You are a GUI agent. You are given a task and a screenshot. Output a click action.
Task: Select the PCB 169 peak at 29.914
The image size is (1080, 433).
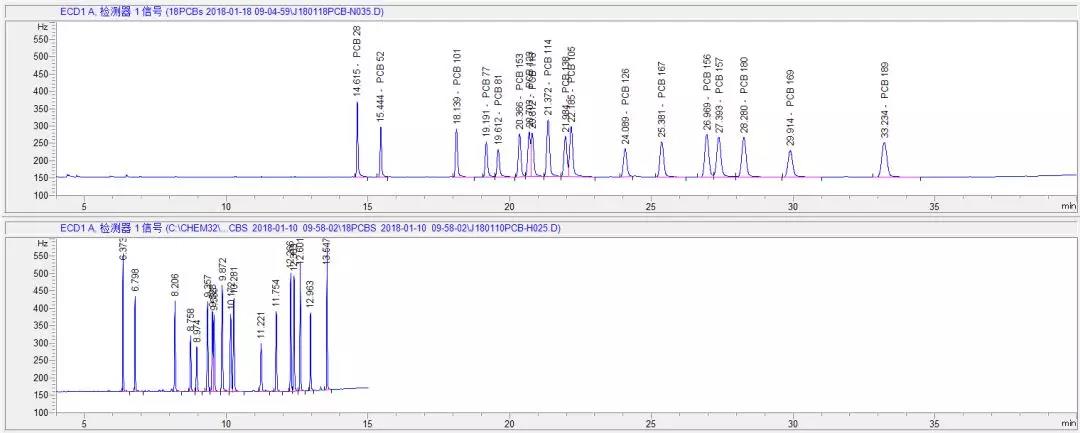tap(790, 162)
